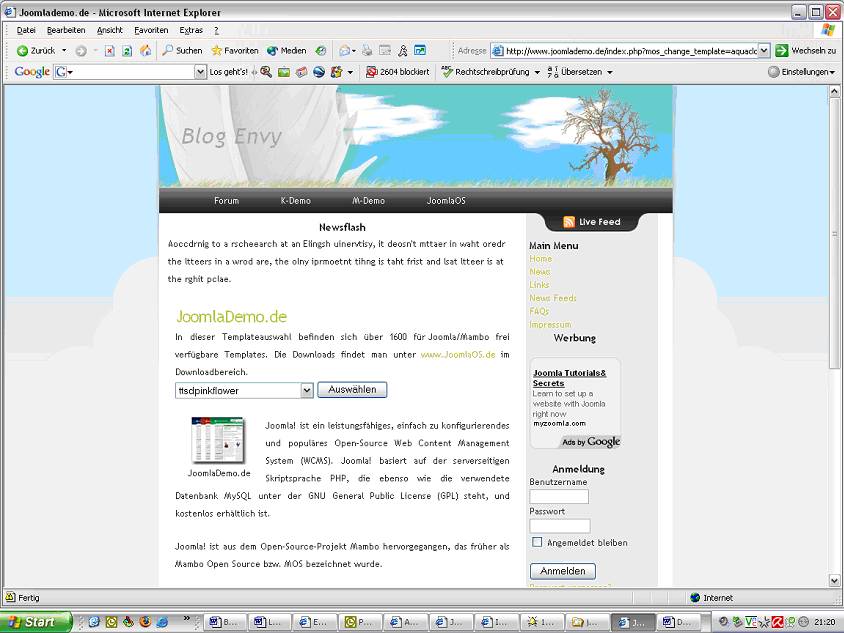Click the printer icon in the toolbar
The width and height of the screenshot is (844, 633).
tap(367, 51)
